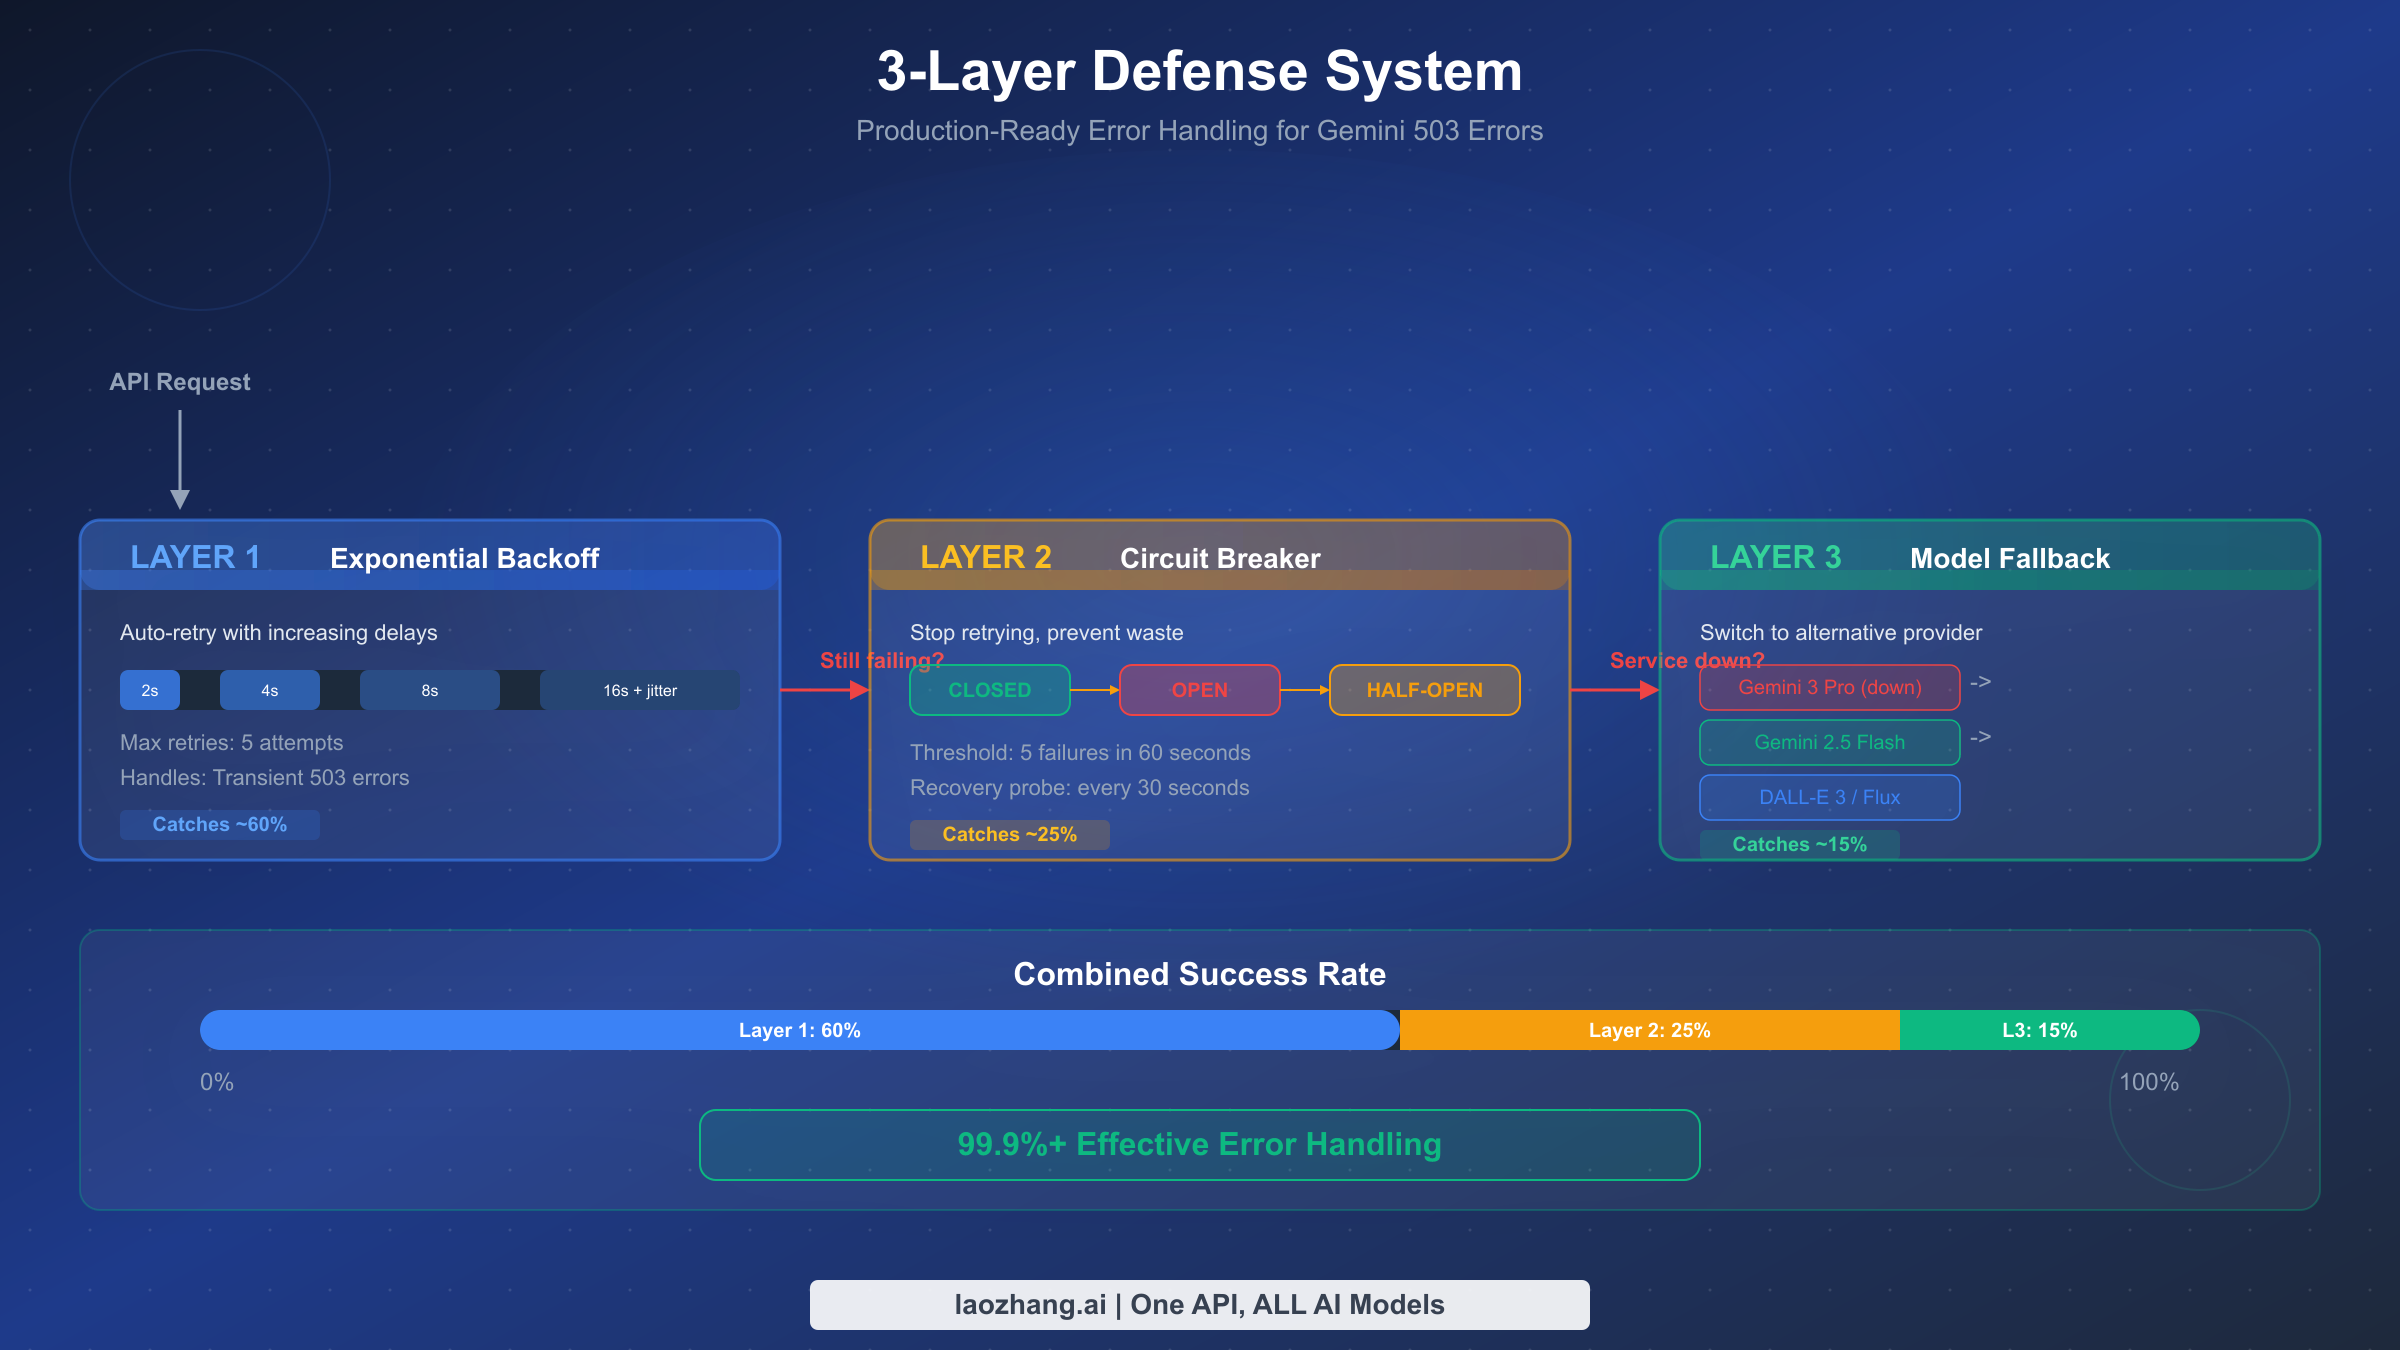Select the 2s retry delay badge
This screenshot has width=2400, height=1350.
[x=149, y=689]
